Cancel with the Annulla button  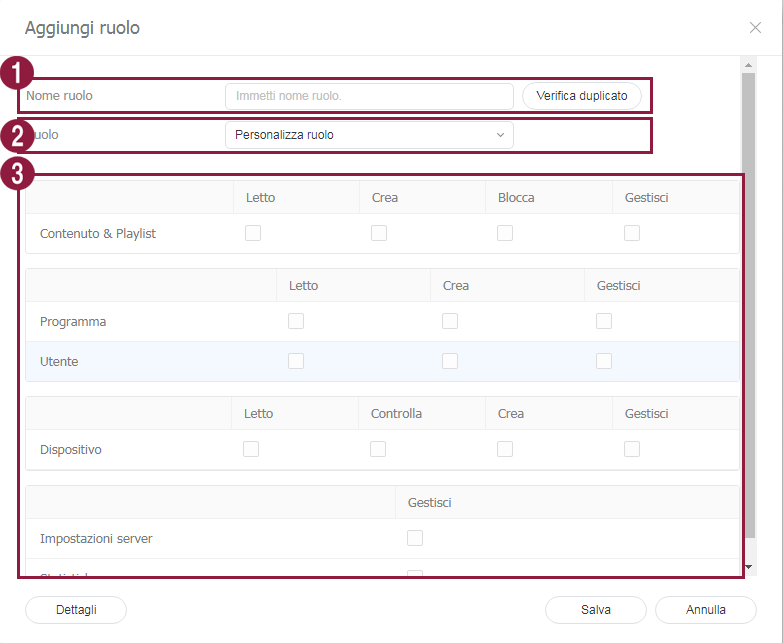click(706, 609)
